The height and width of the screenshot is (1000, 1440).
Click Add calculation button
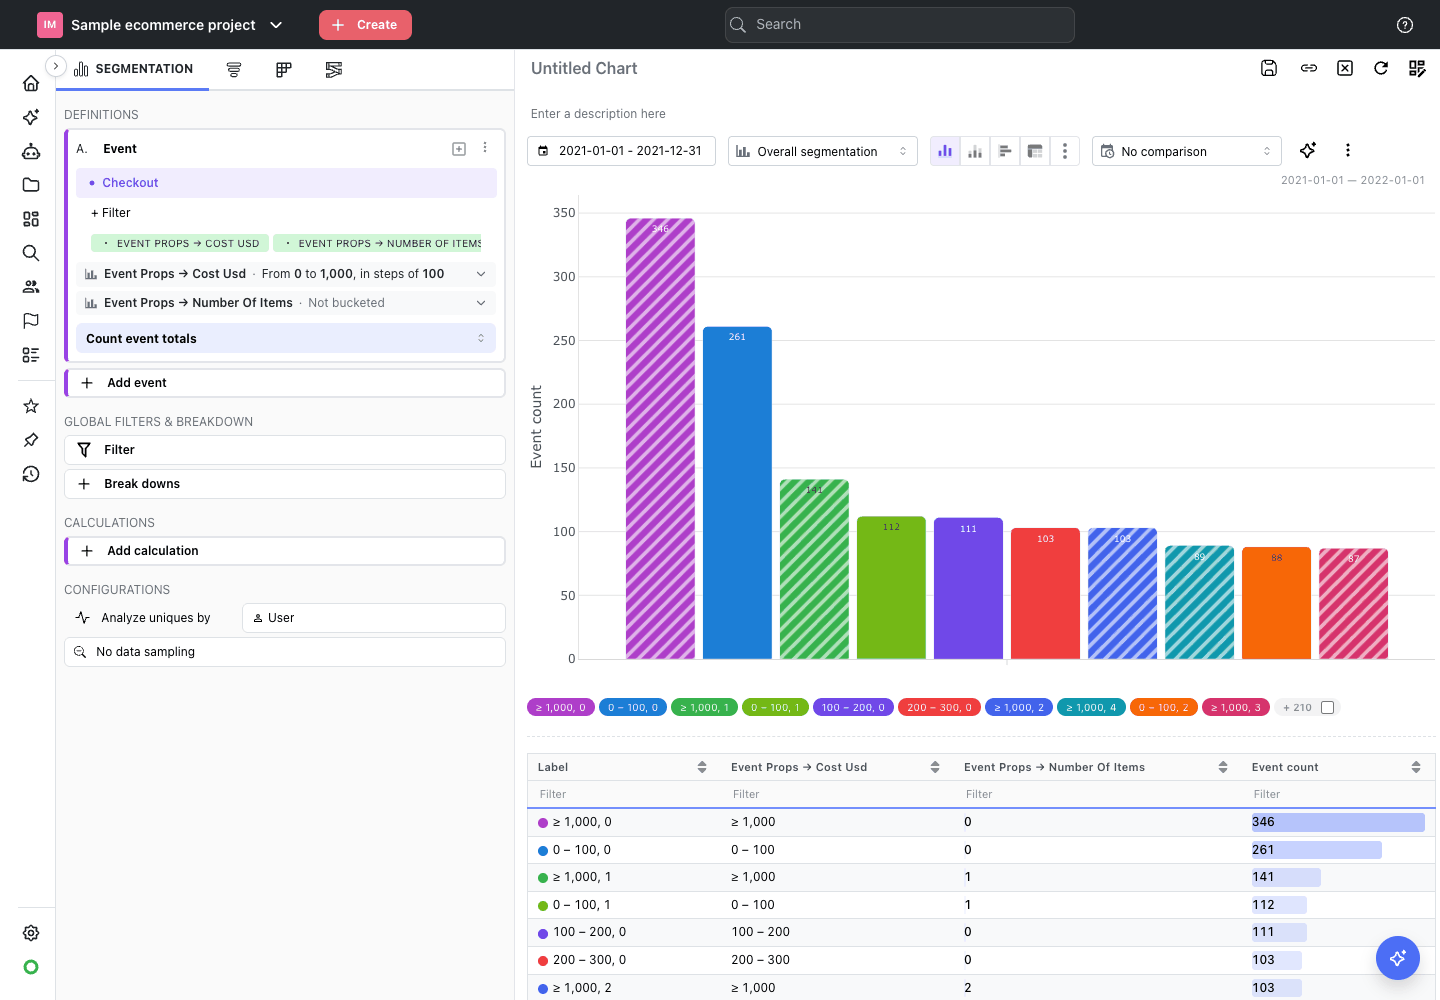click(x=286, y=551)
